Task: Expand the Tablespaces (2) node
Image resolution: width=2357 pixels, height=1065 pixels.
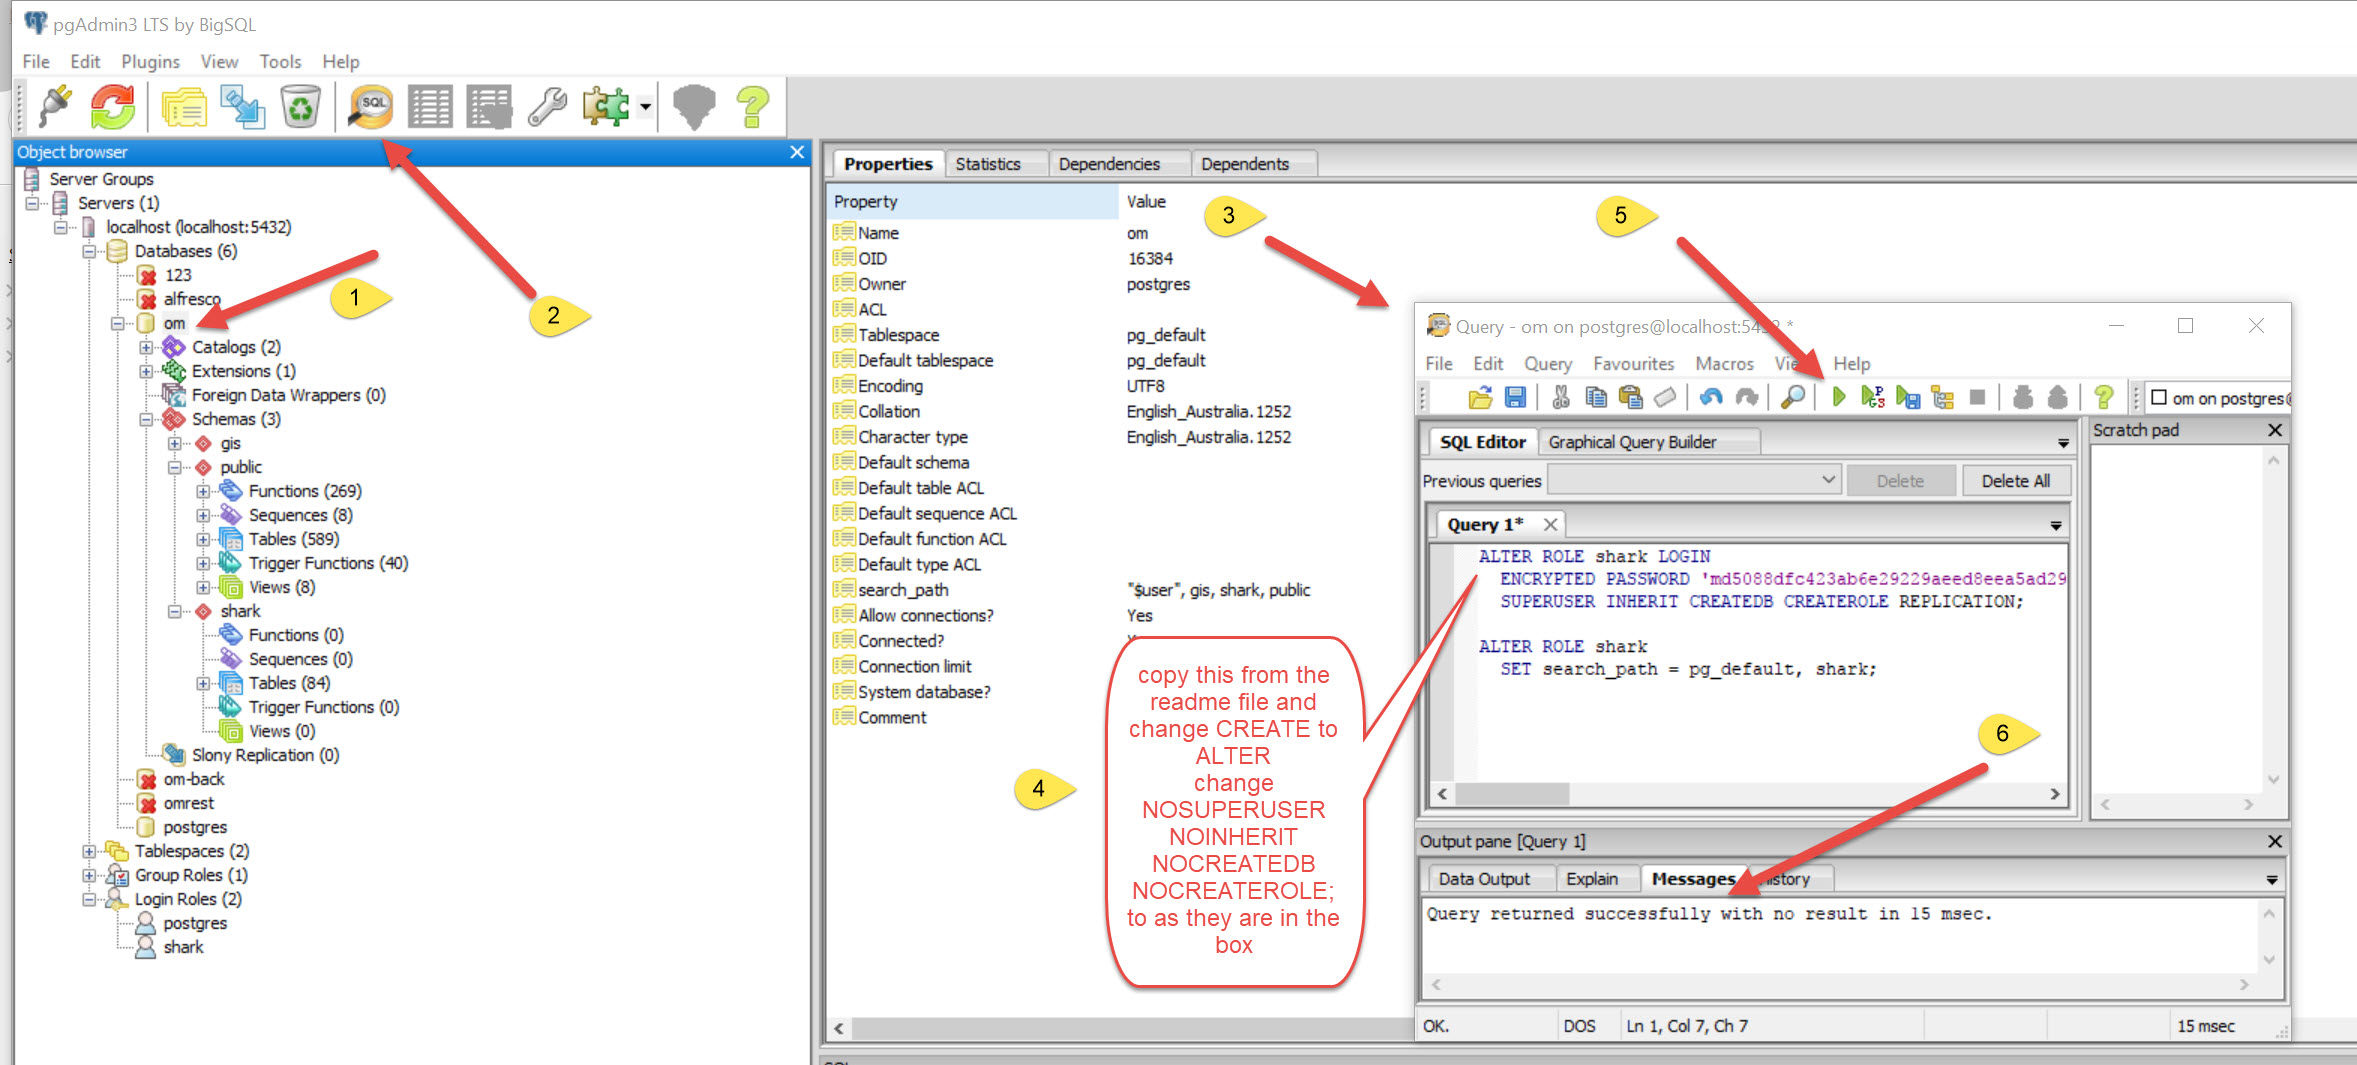Action: click(x=89, y=851)
